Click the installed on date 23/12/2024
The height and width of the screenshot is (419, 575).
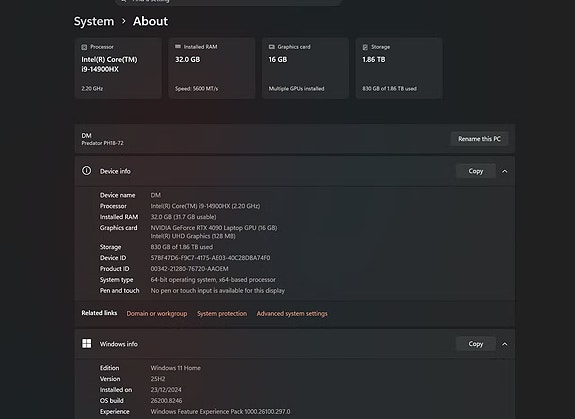coord(166,390)
